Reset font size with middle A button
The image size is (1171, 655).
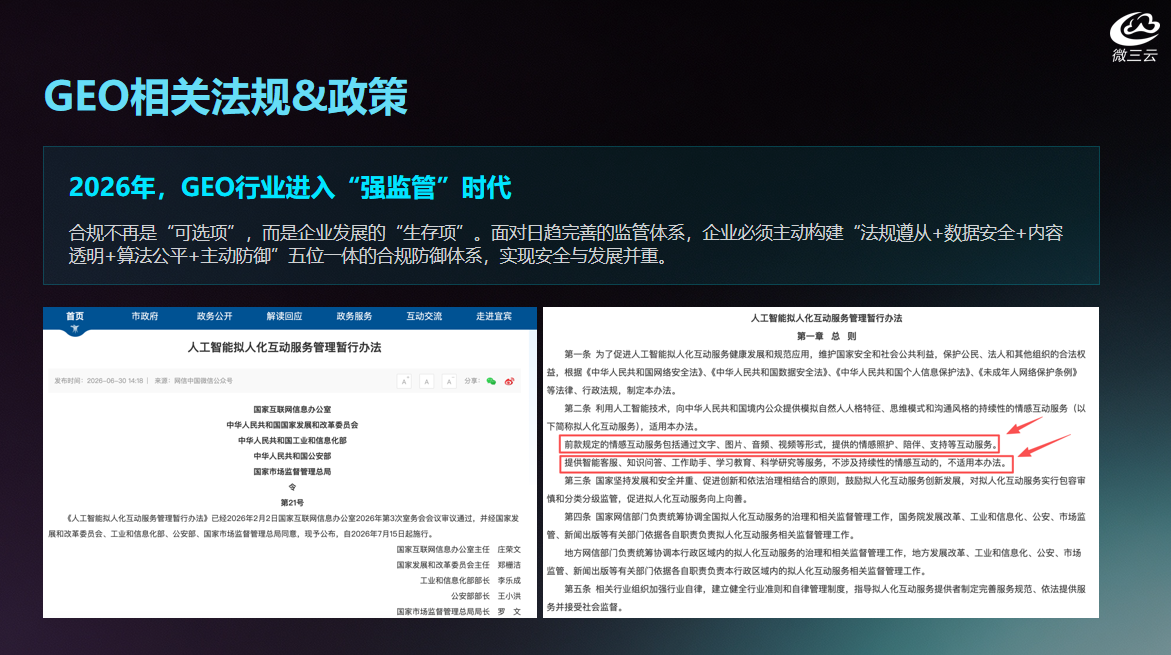coord(426,381)
